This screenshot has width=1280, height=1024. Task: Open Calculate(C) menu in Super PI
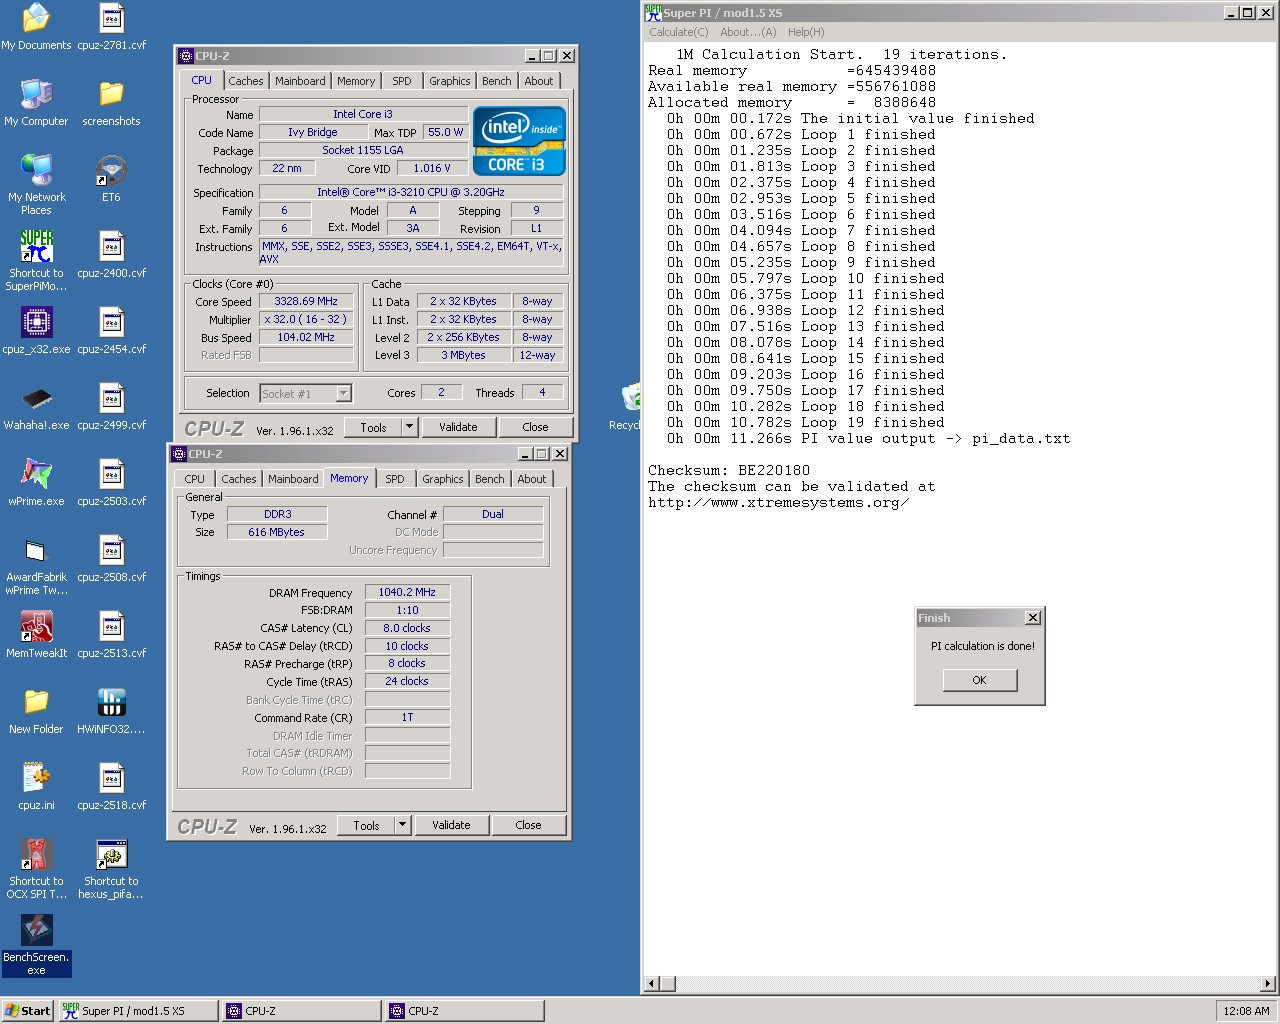point(679,32)
